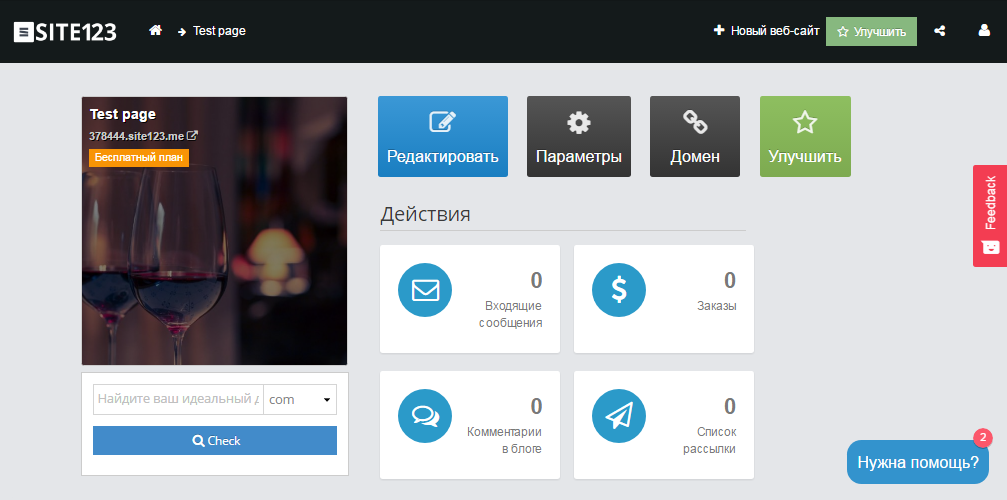This screenshot has width=1007, height=500.
Task: Click the smiley icon on Feedback tab
Action: pos(991,247)
